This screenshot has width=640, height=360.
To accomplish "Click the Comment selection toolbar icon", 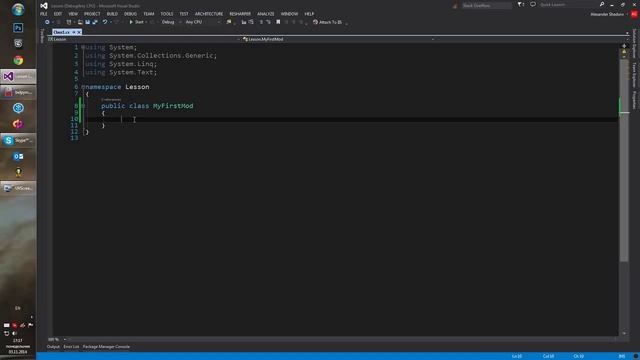I will pos(244,22).
